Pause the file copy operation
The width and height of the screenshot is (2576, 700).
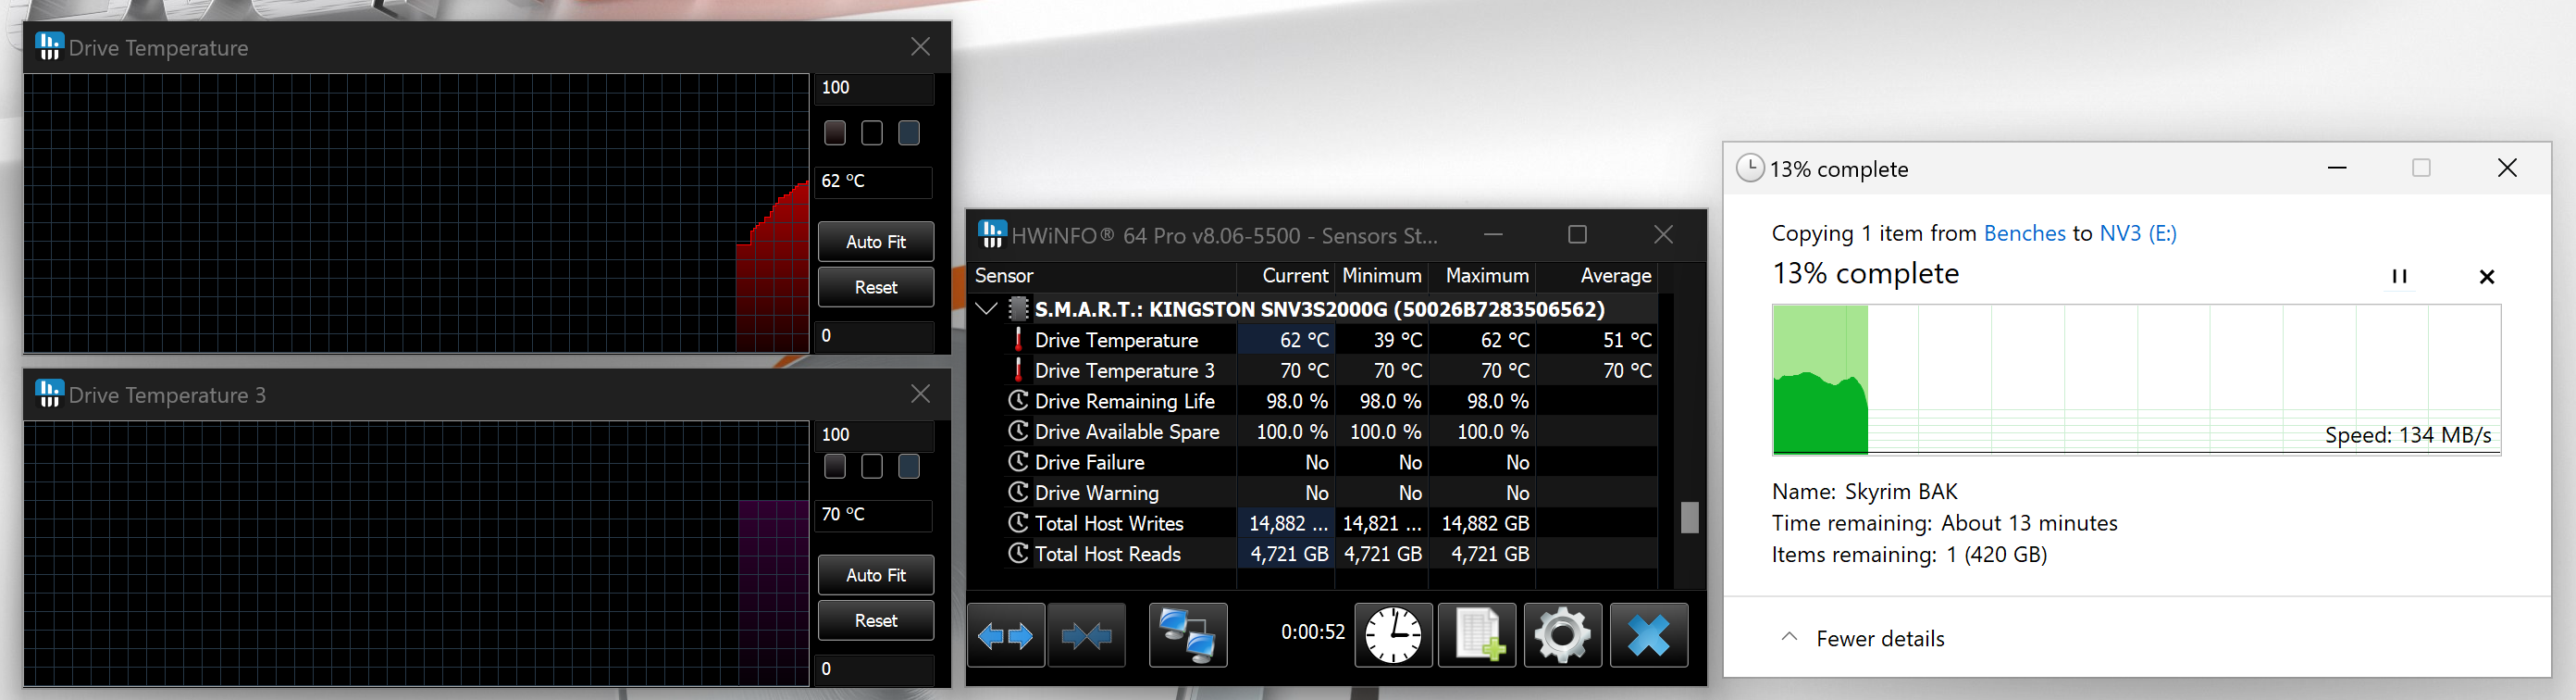click(x=2399, y=276)
